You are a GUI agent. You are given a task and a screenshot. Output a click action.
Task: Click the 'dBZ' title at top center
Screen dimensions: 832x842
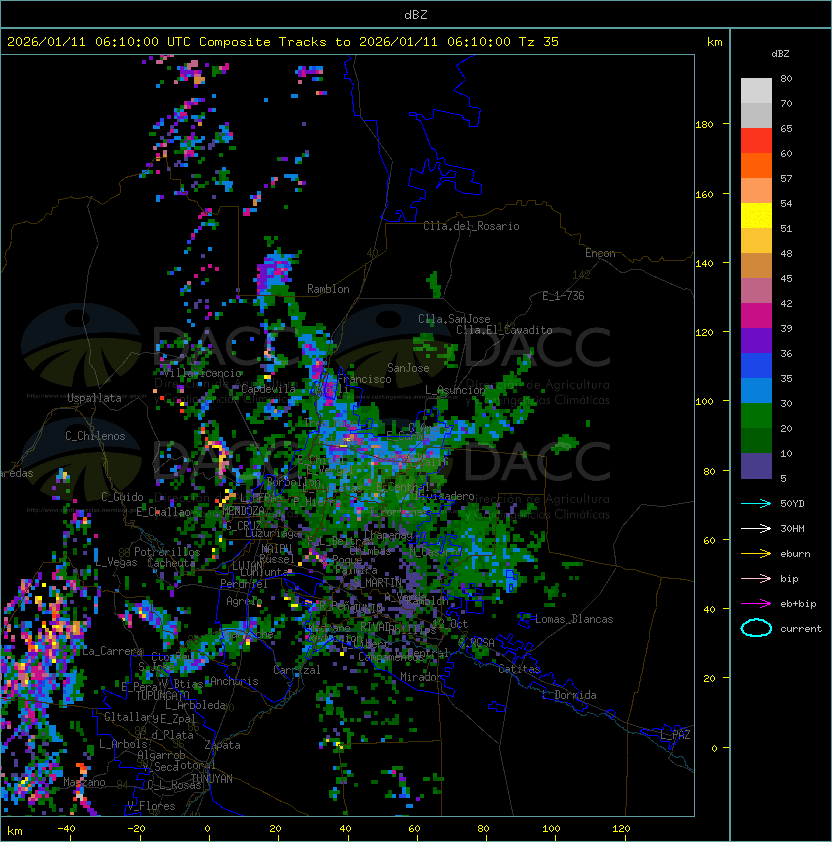(x=416, y=15)
